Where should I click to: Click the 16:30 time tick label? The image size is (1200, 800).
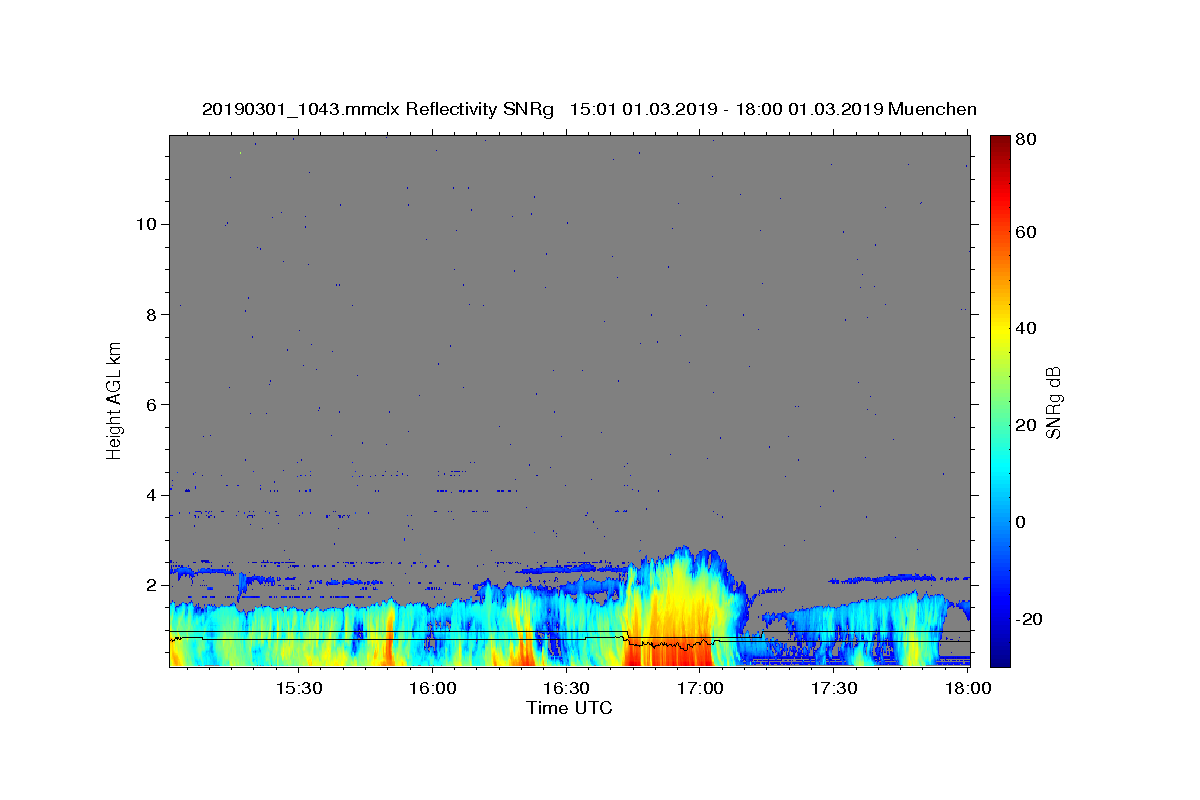566,689
